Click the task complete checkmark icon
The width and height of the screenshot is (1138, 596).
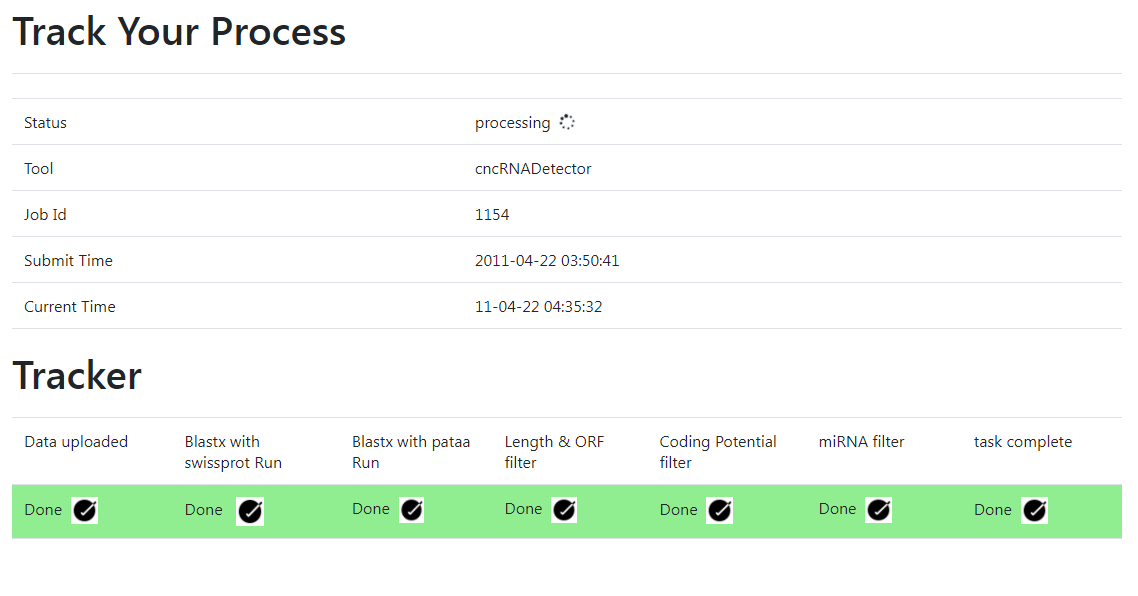[1034, 510]
